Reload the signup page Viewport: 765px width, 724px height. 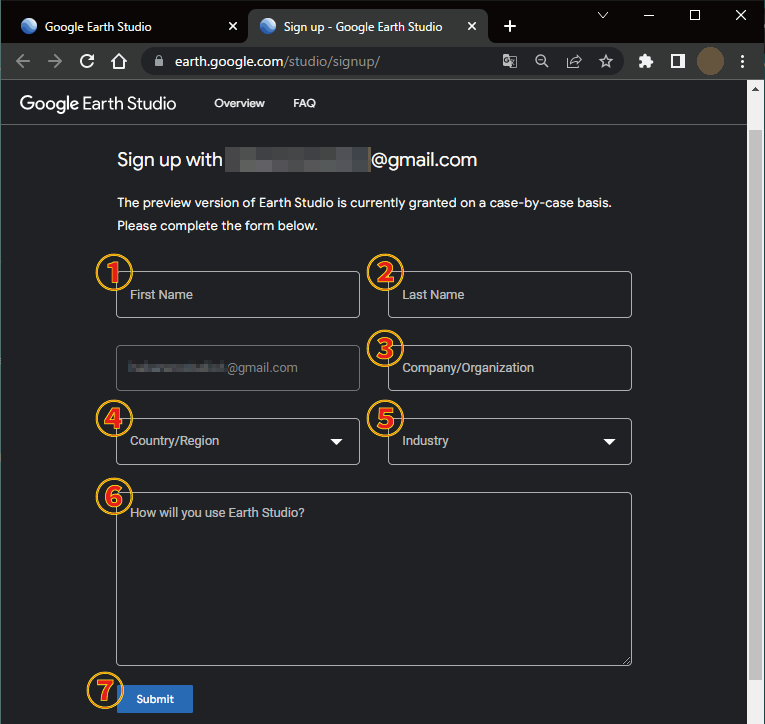coord(87,61)
